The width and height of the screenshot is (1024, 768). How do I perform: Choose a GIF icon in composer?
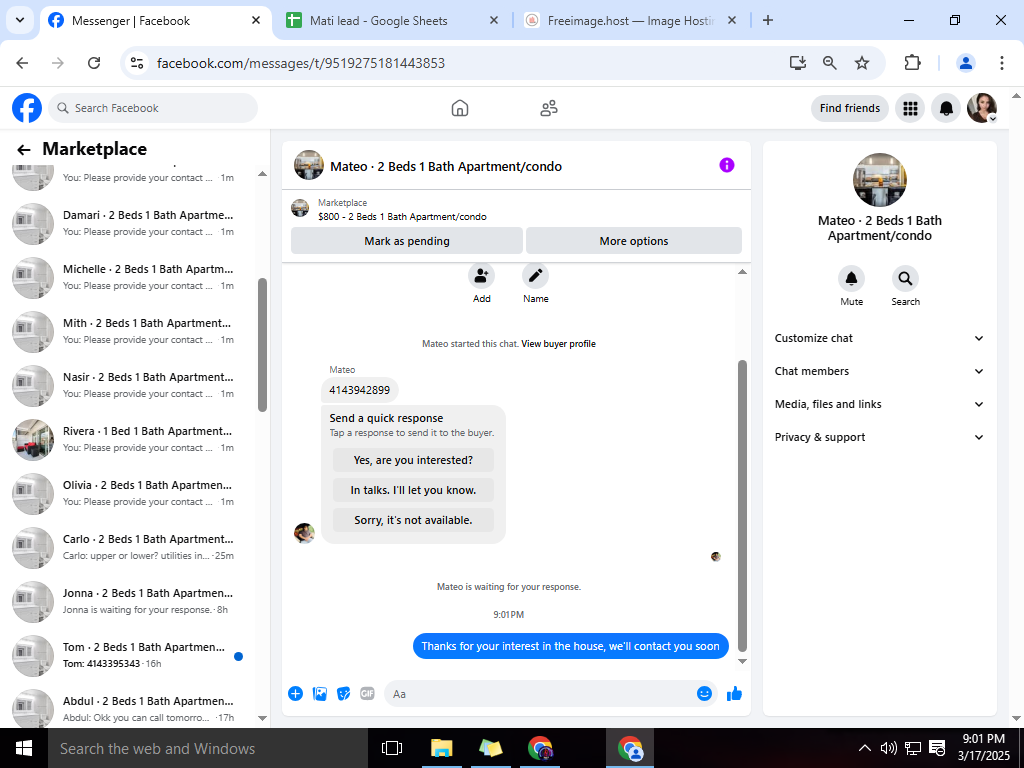point(367,694)
